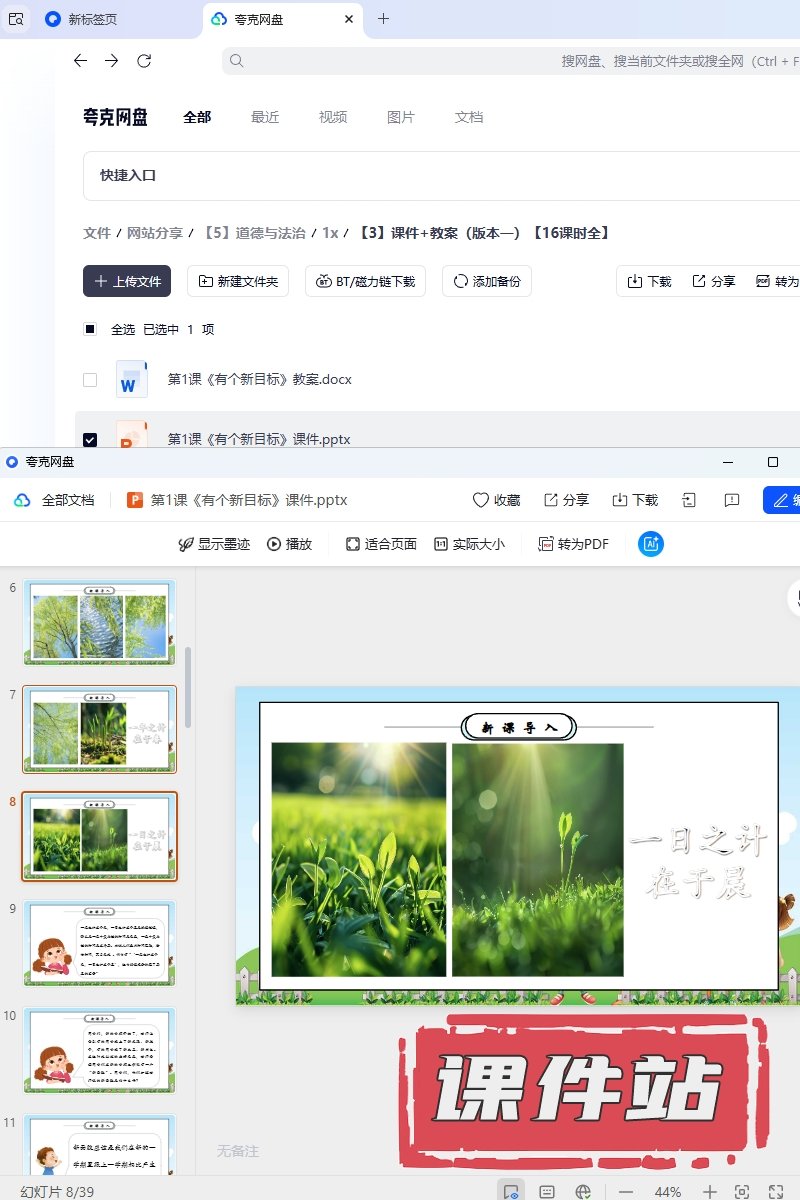The image size is (800, 1200).
Task: Click the 转为PDF icon in viewer toolbar
Action: pyautogui.click(x=546, y=544)
